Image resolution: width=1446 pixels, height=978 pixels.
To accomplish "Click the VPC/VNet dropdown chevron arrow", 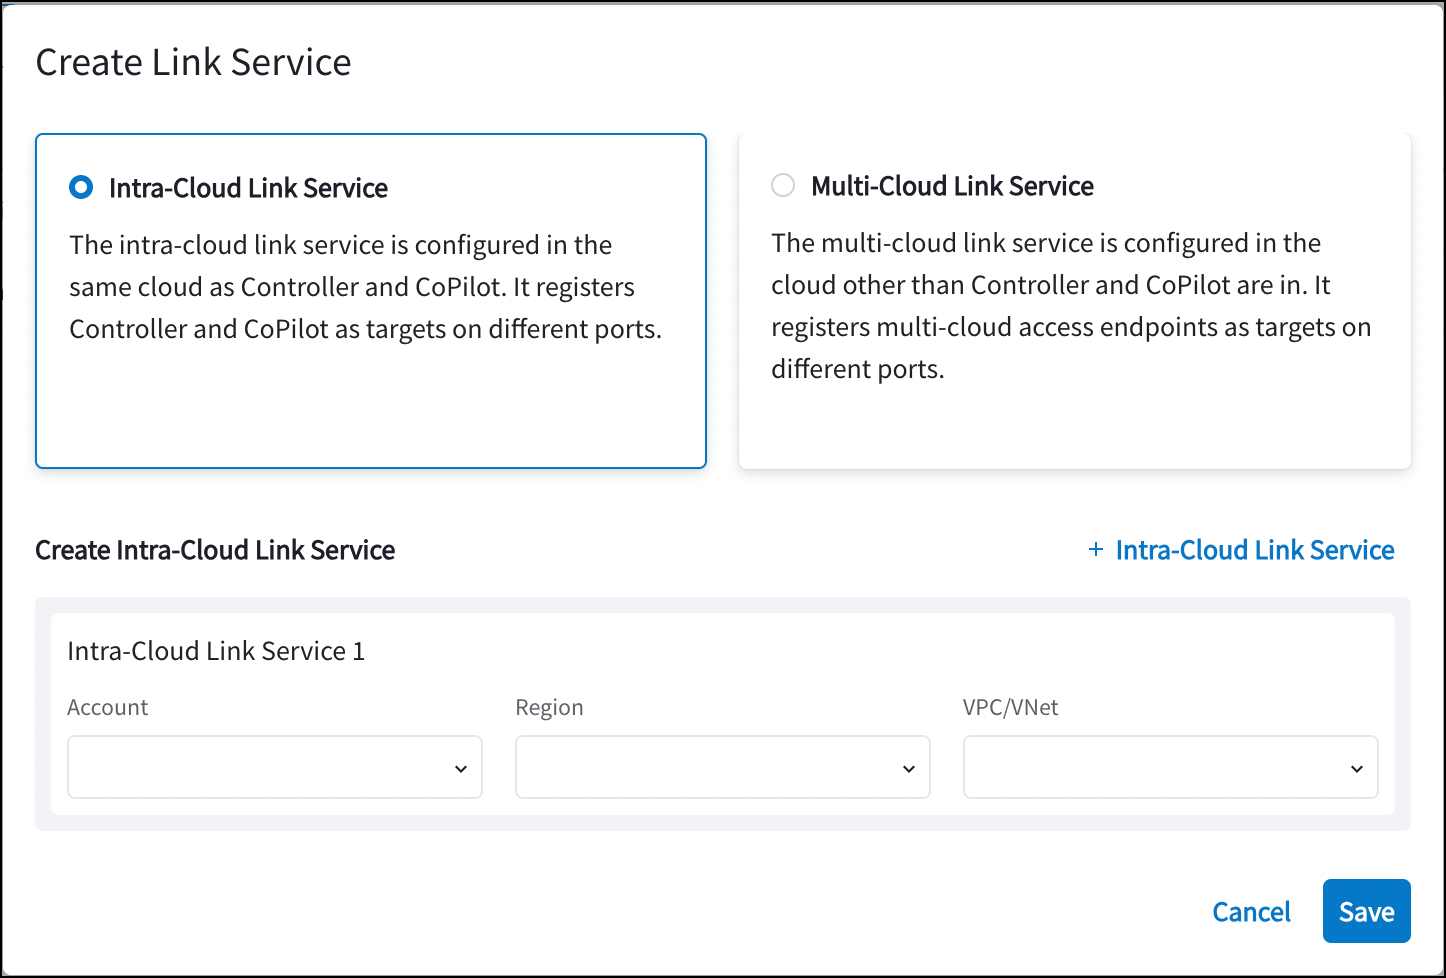I will (x=1357, y=768).
